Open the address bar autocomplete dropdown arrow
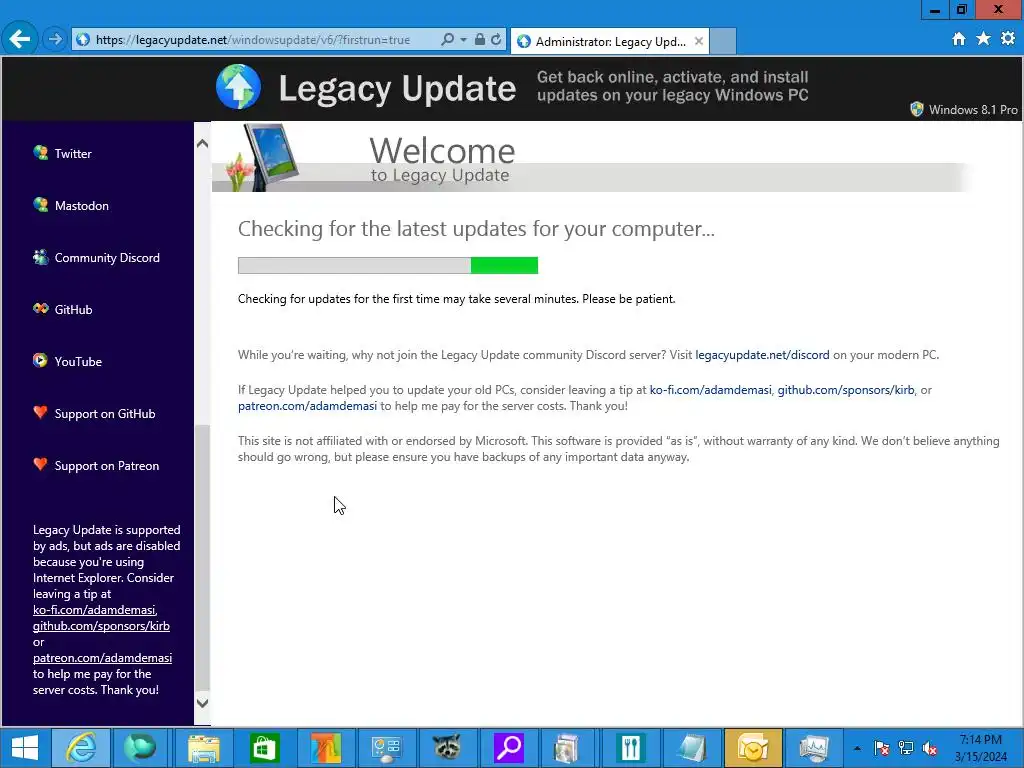The image size is (1024, 768). (x=463, y=39)
